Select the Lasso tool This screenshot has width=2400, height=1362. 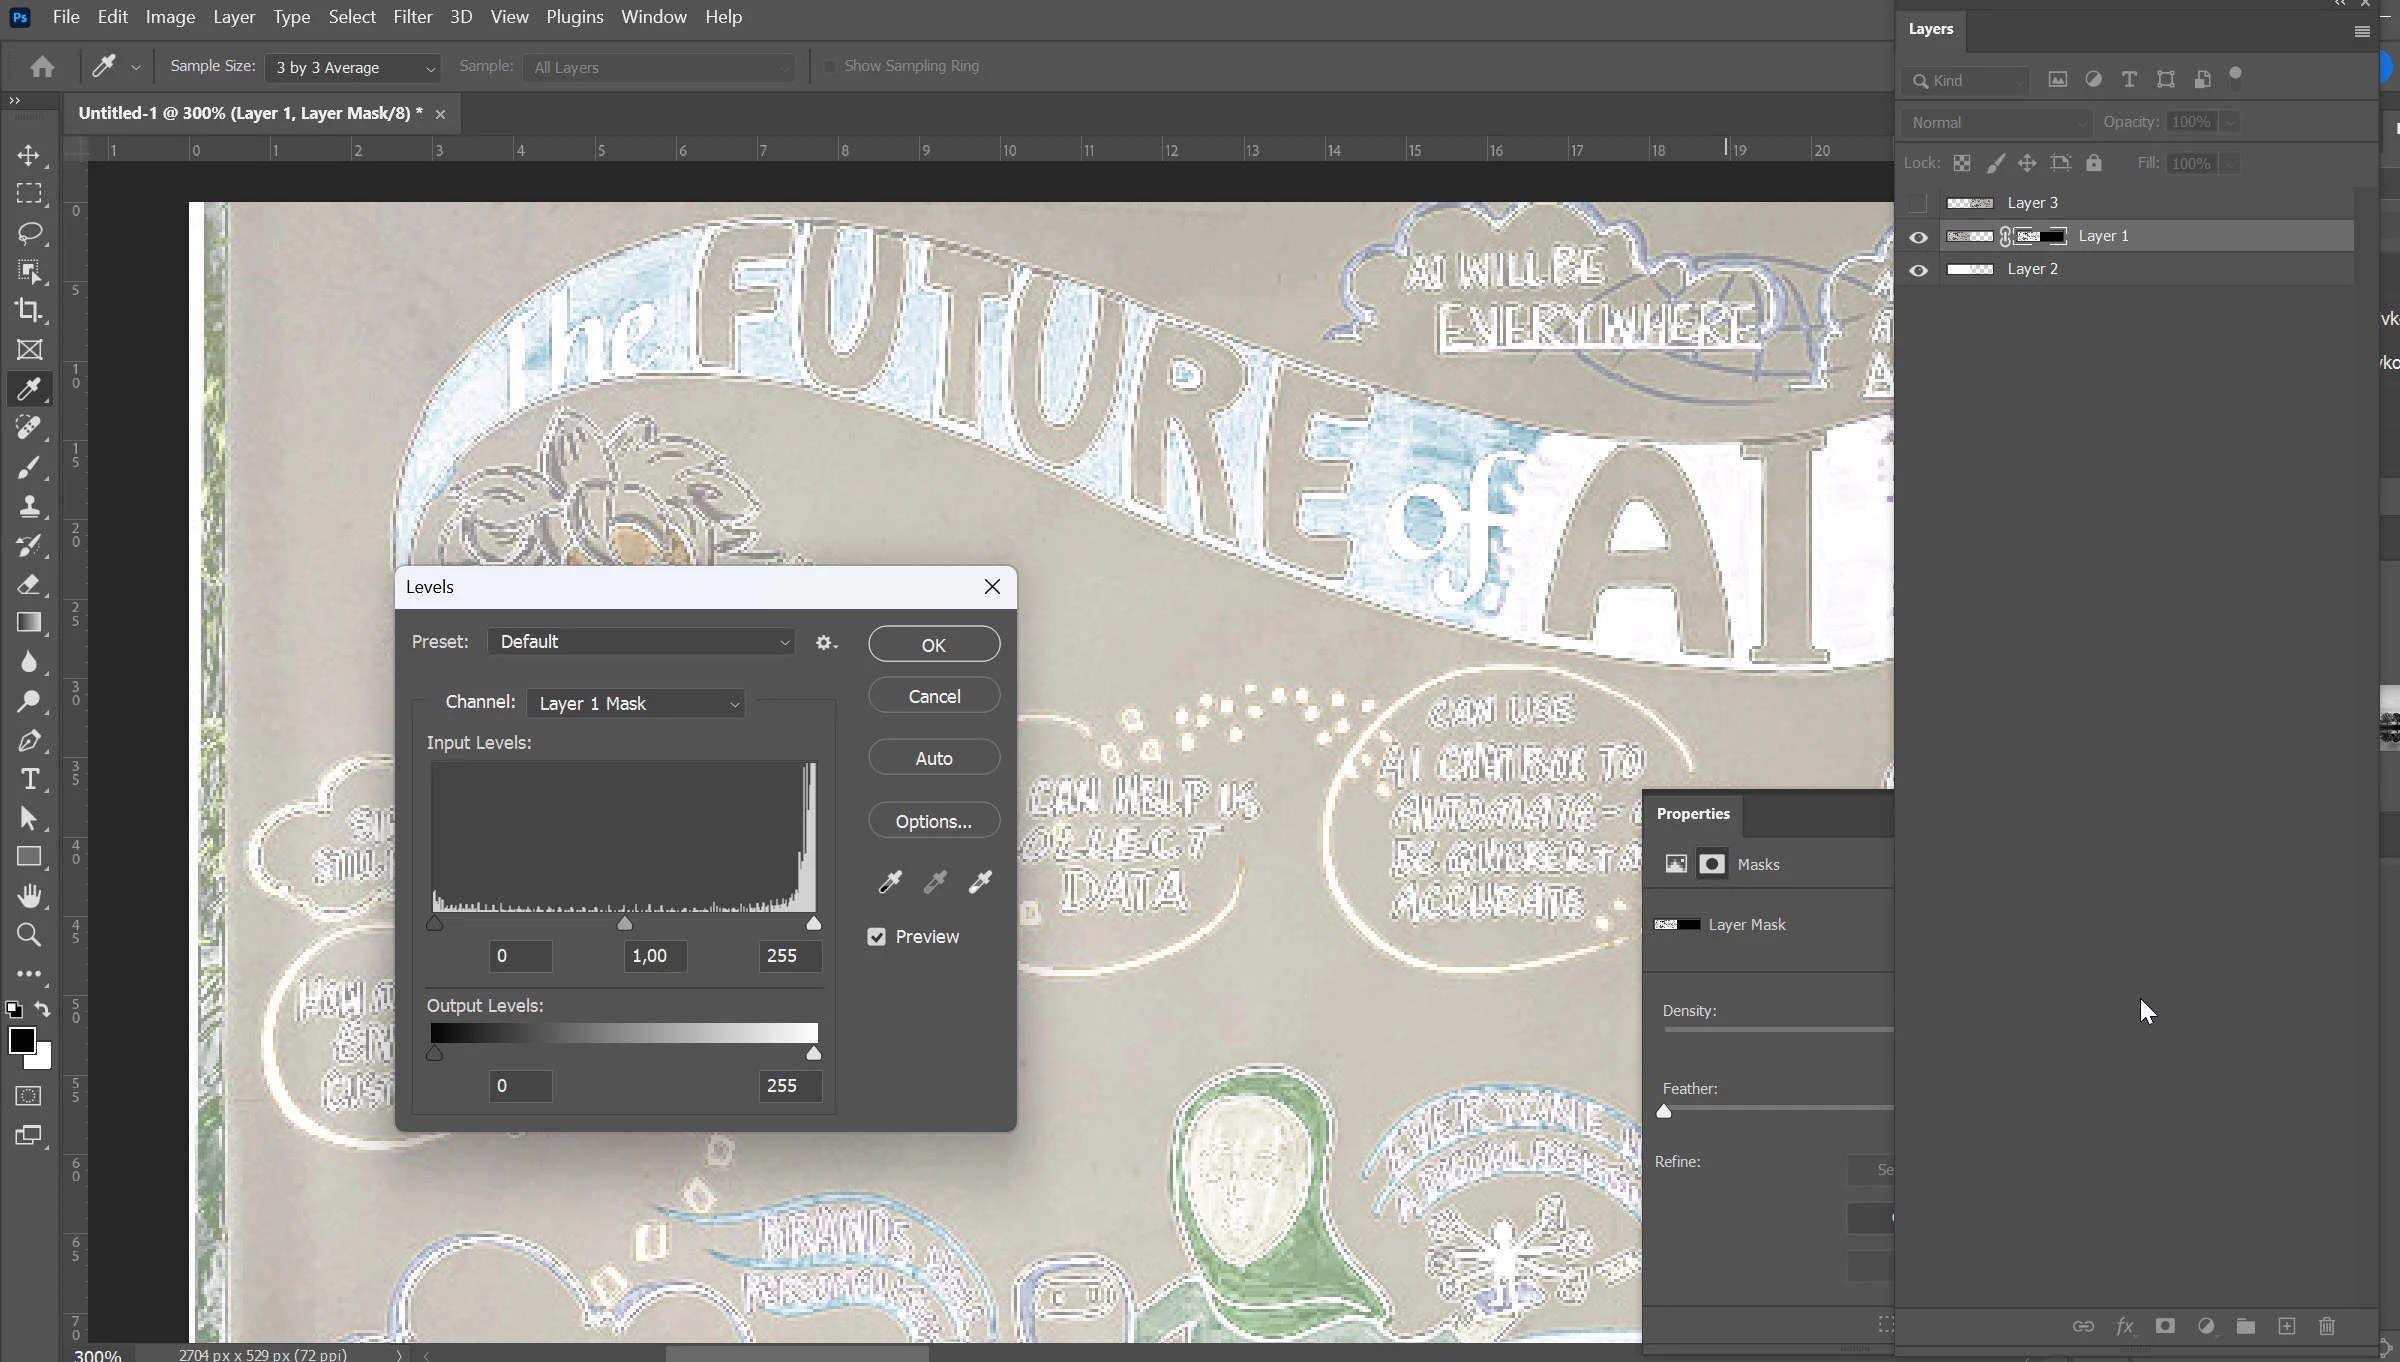(28, 233)
